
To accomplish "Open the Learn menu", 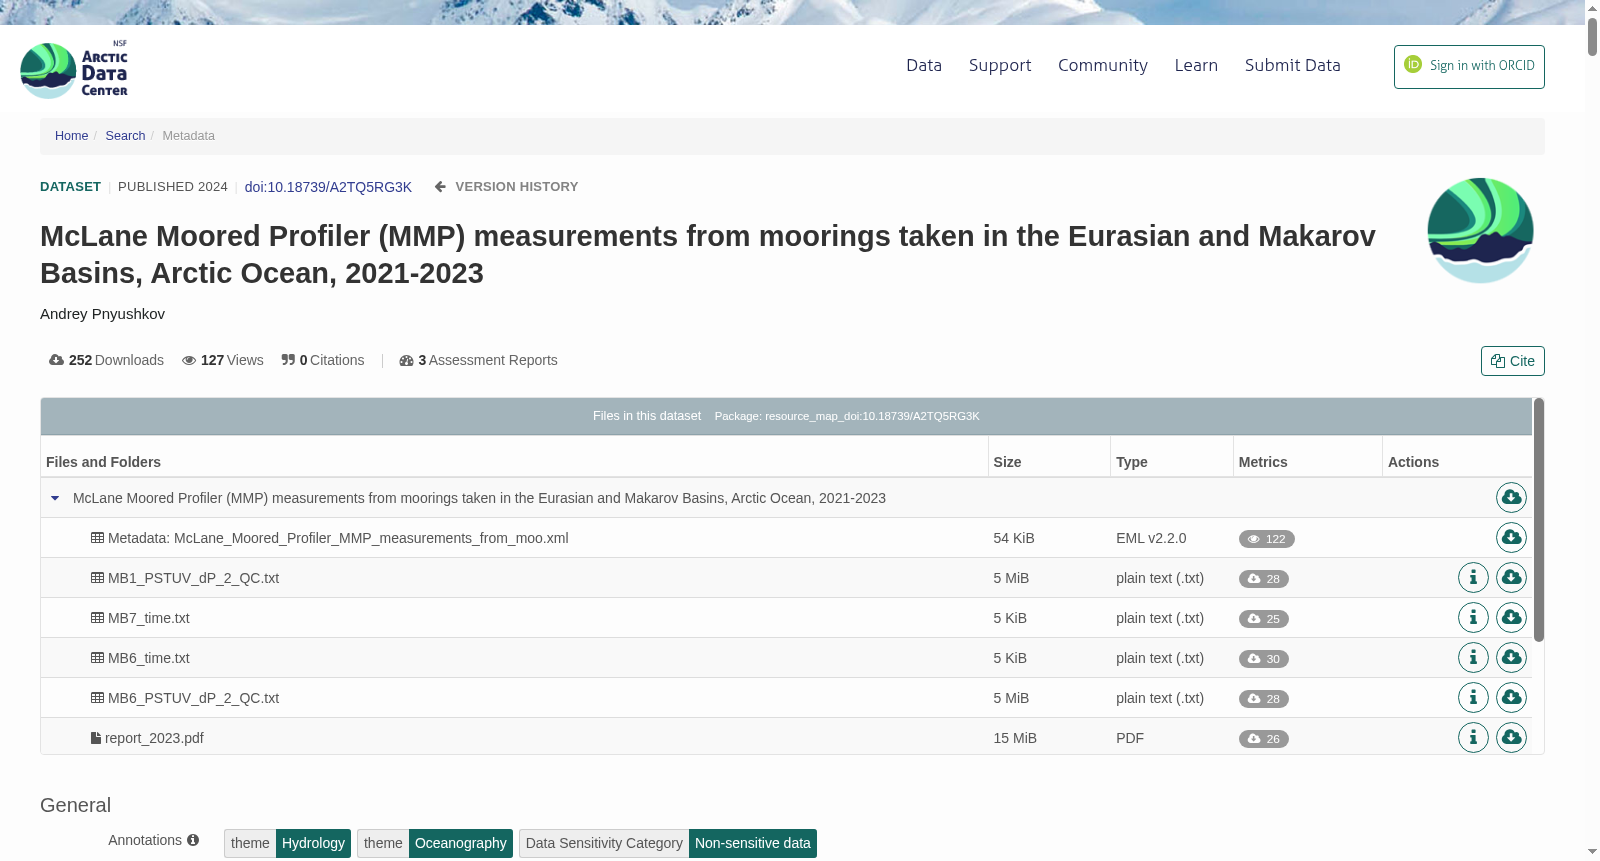I will point(1196,65).
